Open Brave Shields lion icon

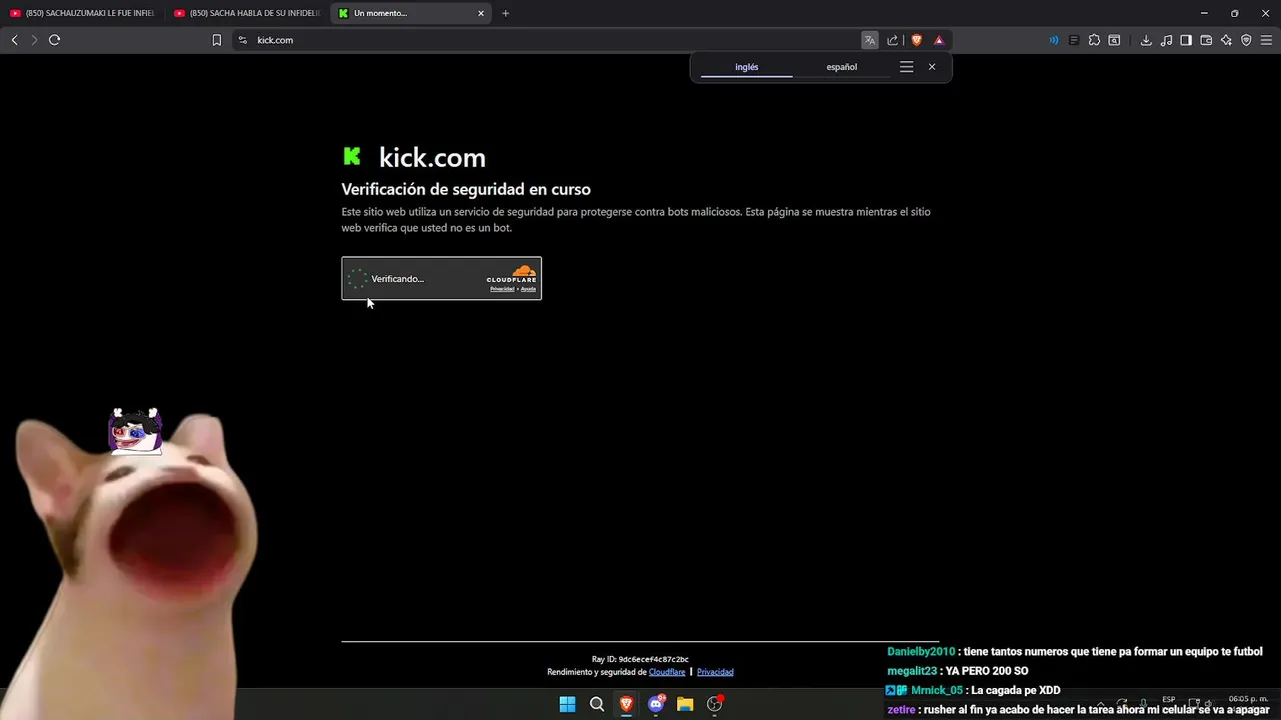point(916,40)
